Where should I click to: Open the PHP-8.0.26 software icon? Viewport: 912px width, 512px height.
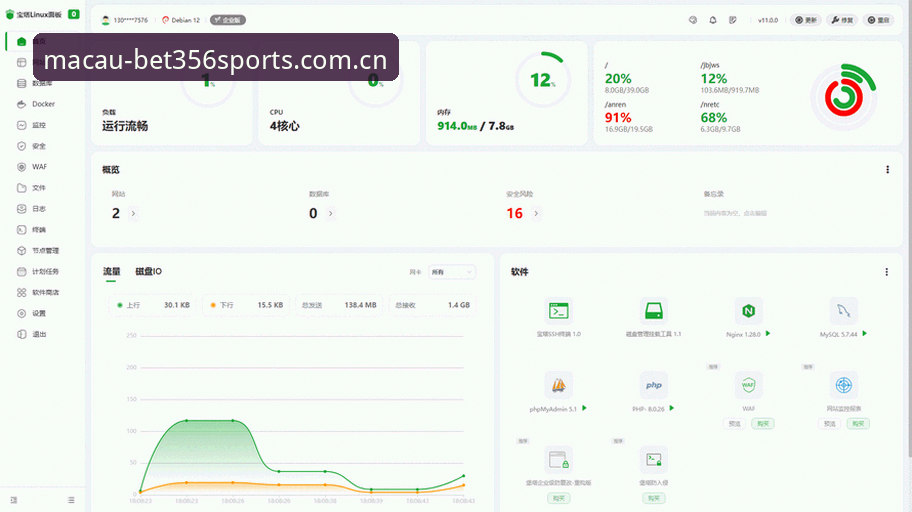pyautogui.click(x=653, y=385)
